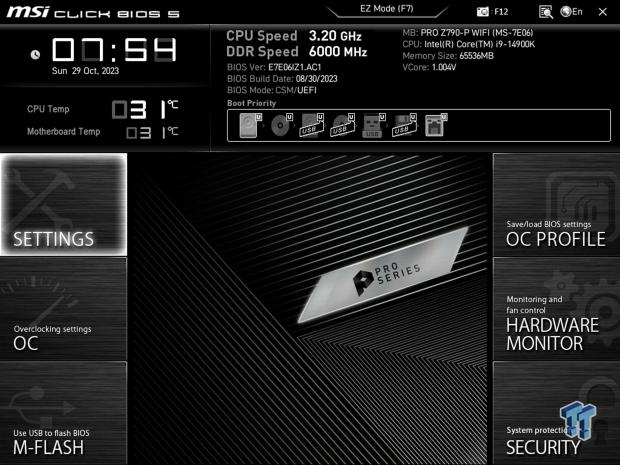Select the hard disk boot device icon

pos(250,125)
